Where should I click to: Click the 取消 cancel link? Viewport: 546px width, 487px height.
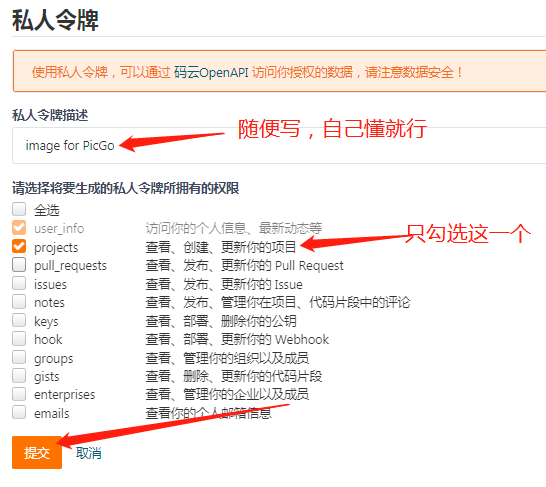tap(89, 453)
